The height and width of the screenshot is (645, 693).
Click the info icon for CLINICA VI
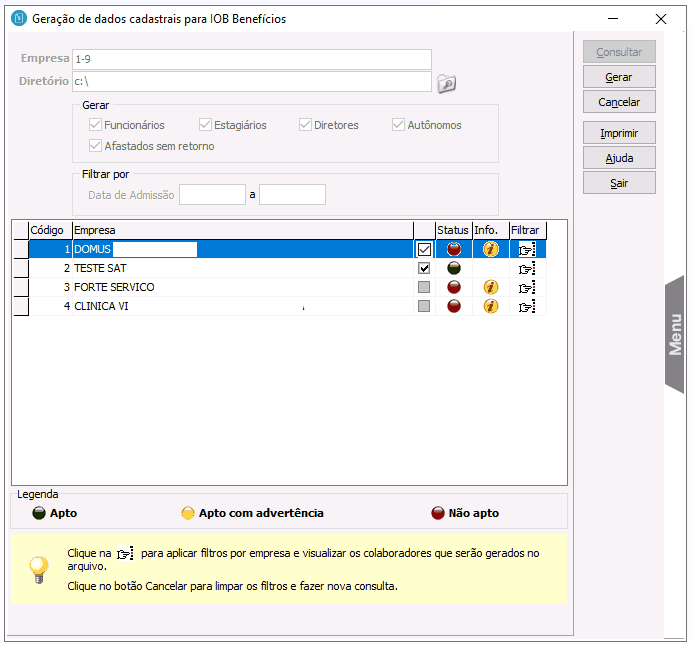click(490, 306)
